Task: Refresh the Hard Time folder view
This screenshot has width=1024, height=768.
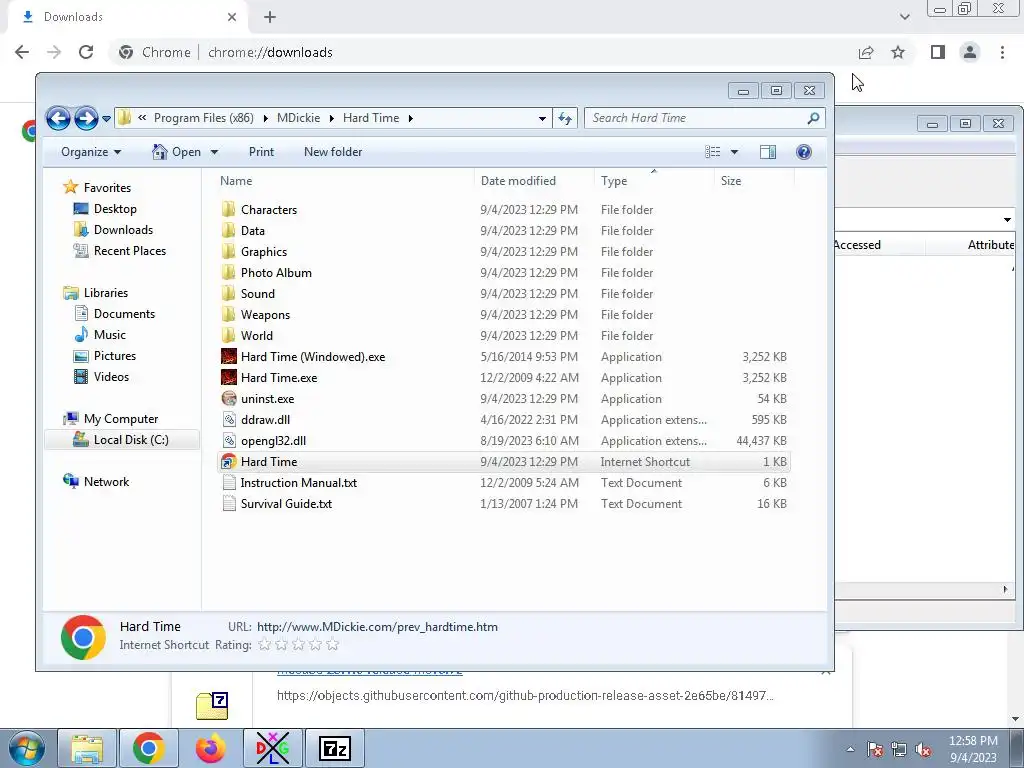Action: coord(565,118)
